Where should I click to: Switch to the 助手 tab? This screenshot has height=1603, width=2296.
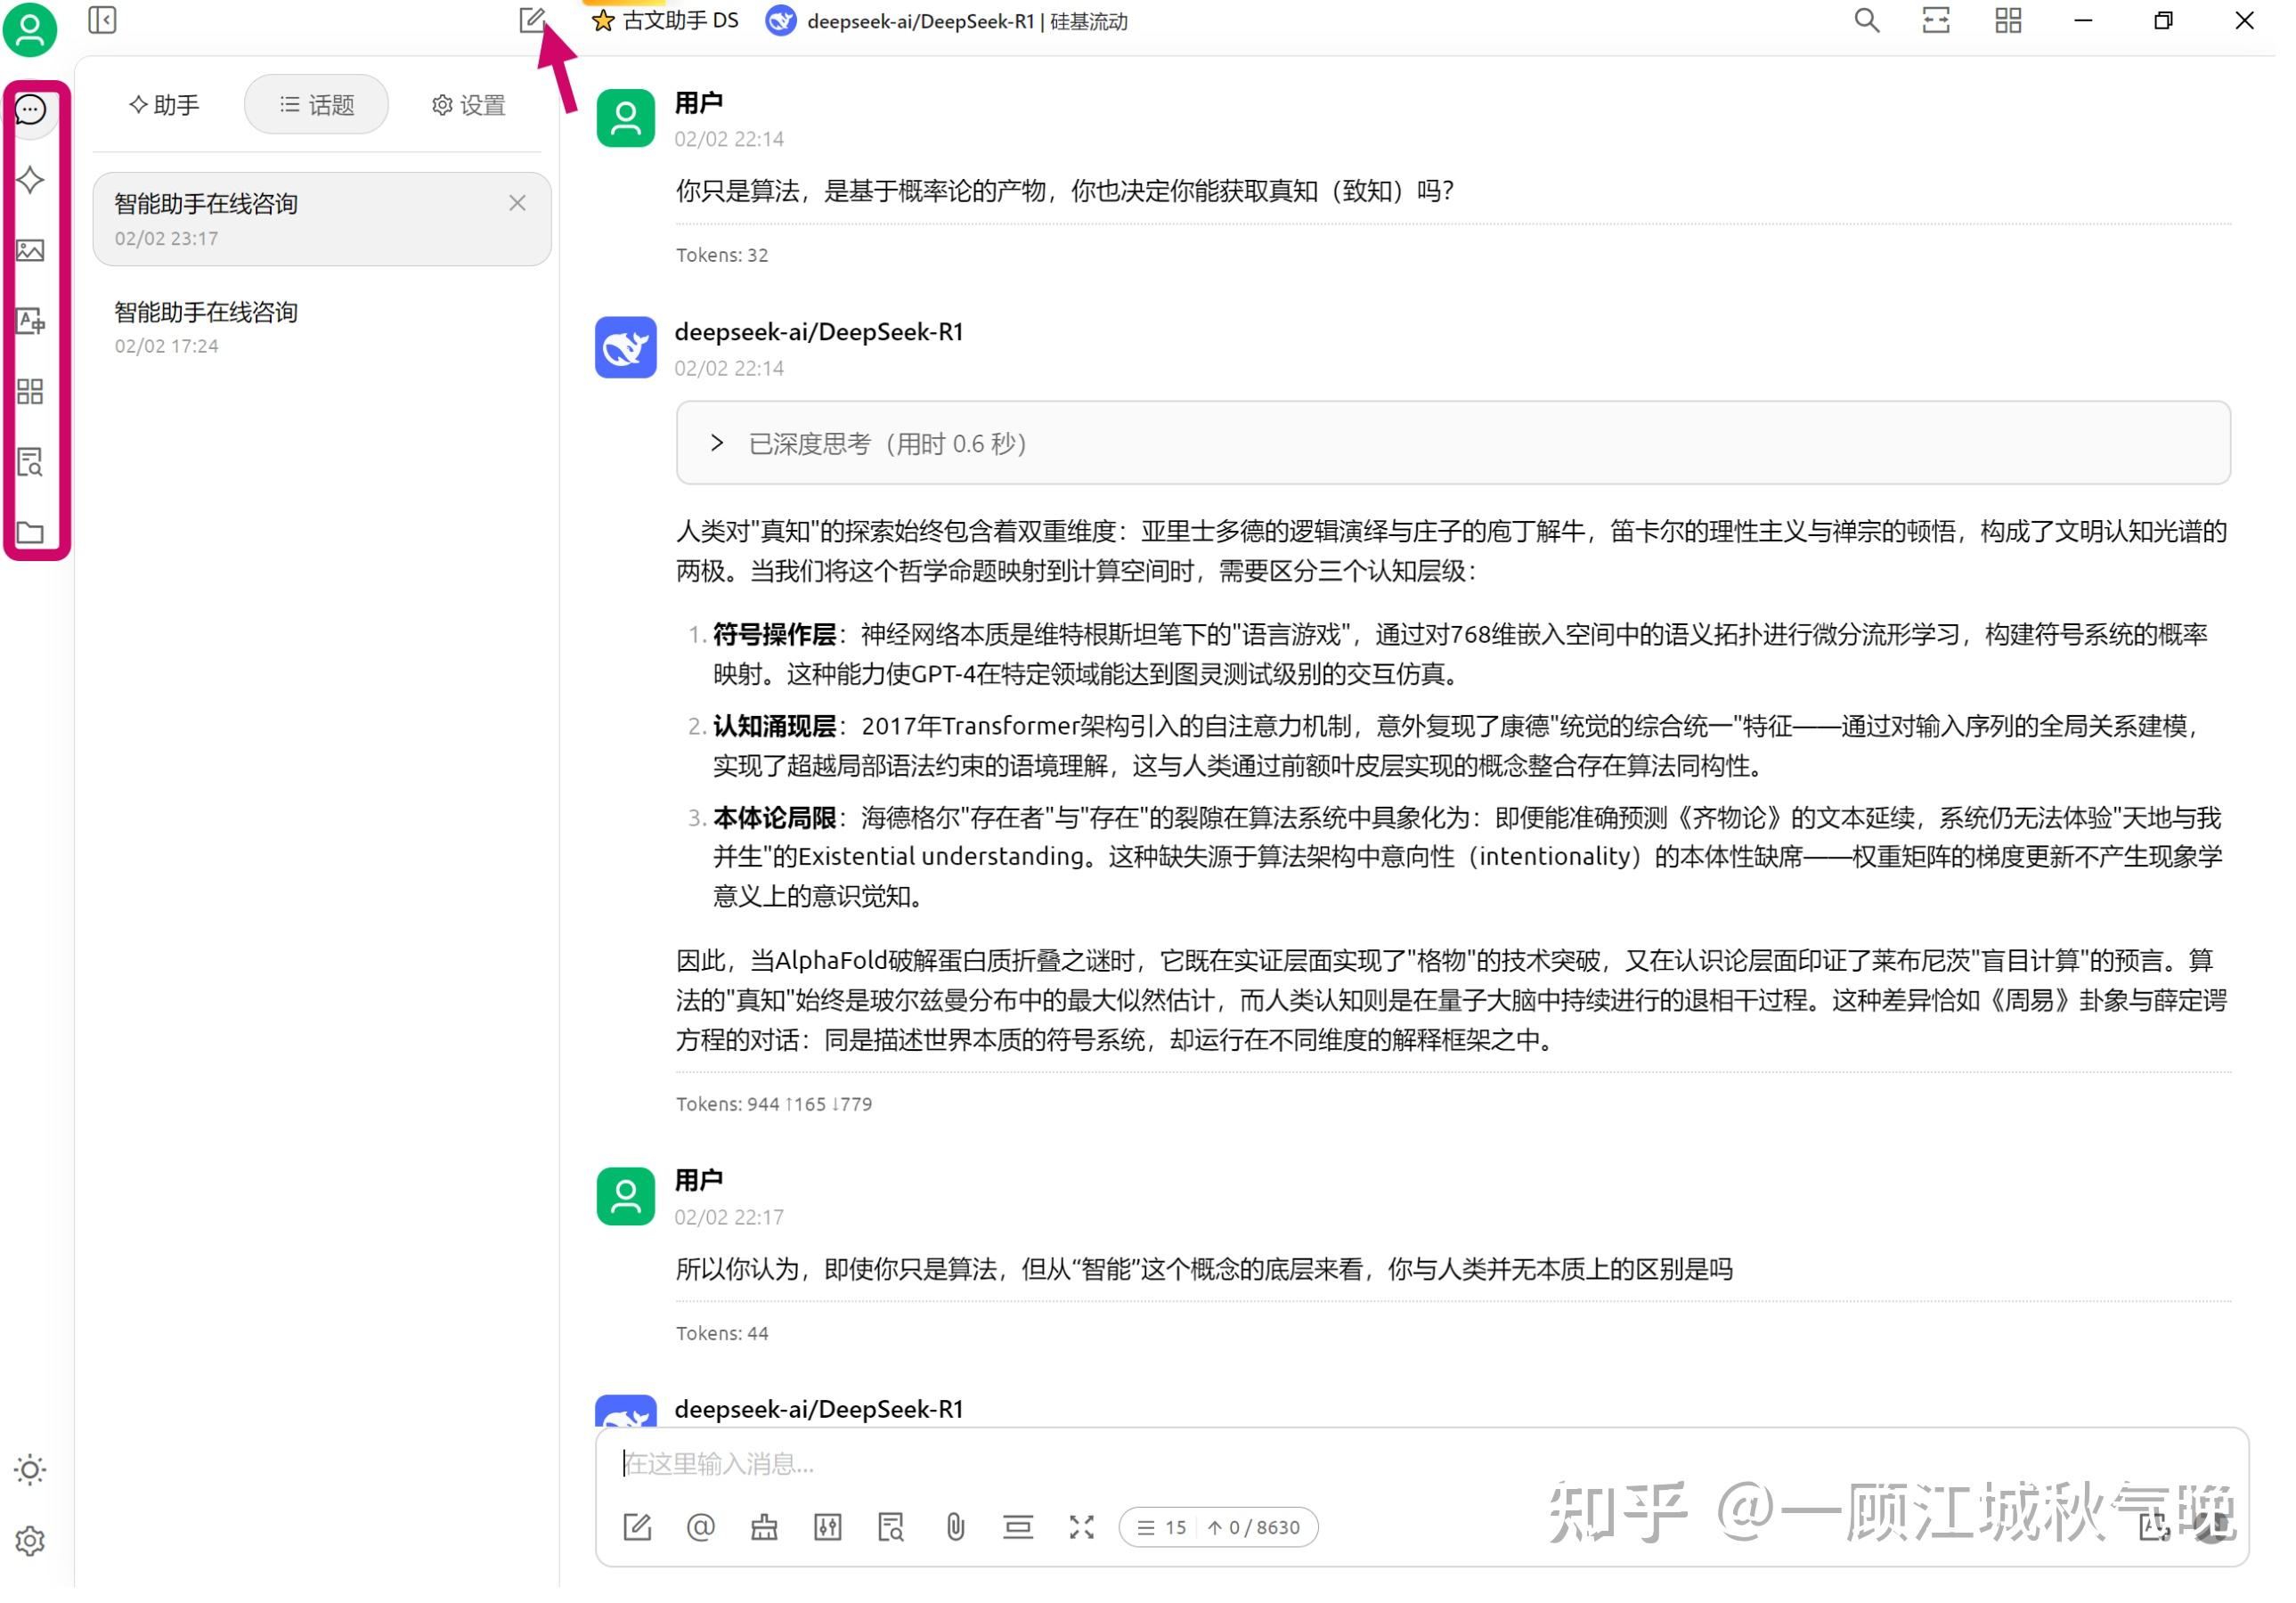[x=166, y=105]
